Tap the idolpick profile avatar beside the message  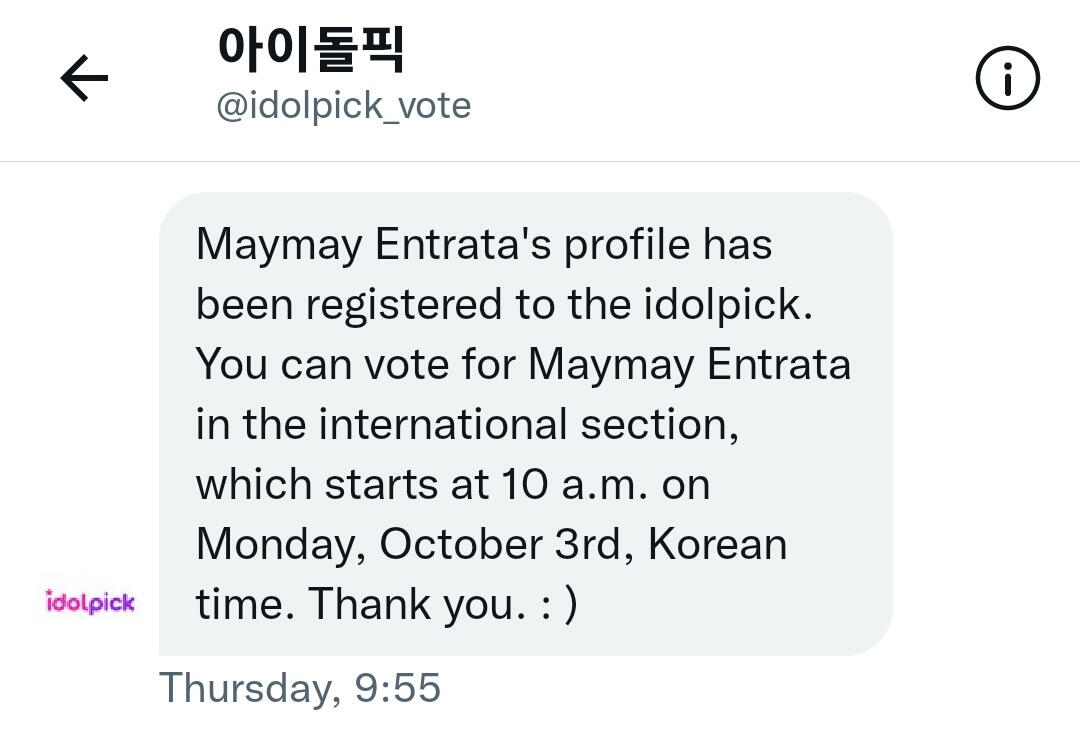click(x=90, y=602)
